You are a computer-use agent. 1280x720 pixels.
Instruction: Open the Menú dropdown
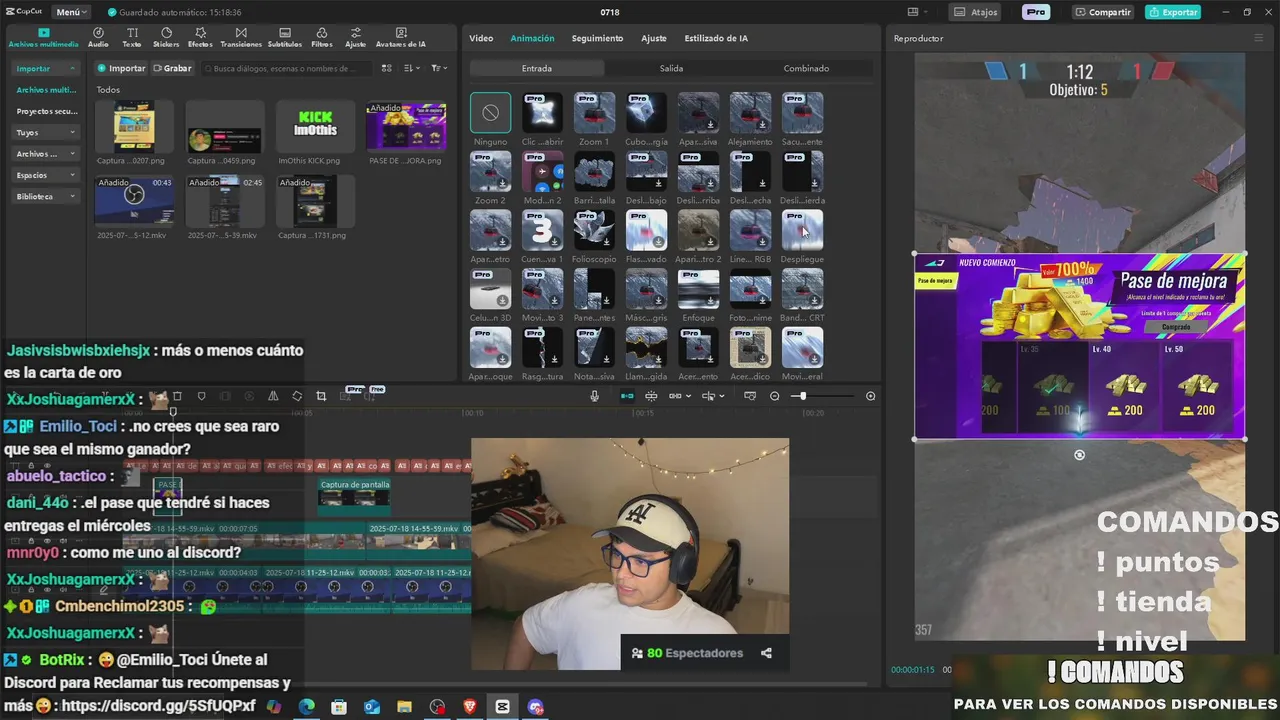(70, 12)
